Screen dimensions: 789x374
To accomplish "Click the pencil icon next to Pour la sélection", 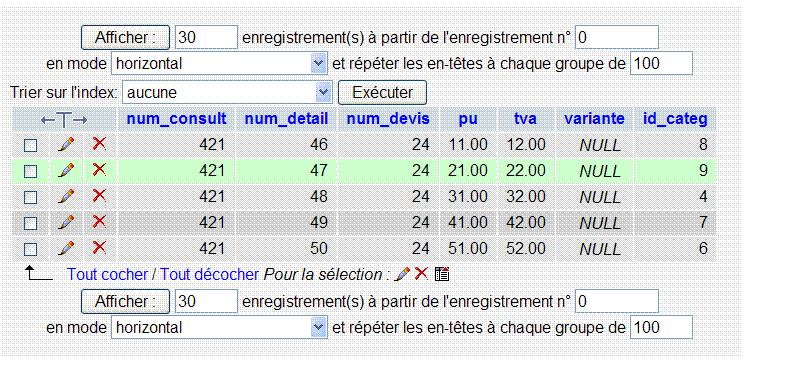I will click(x=403, y=274).
